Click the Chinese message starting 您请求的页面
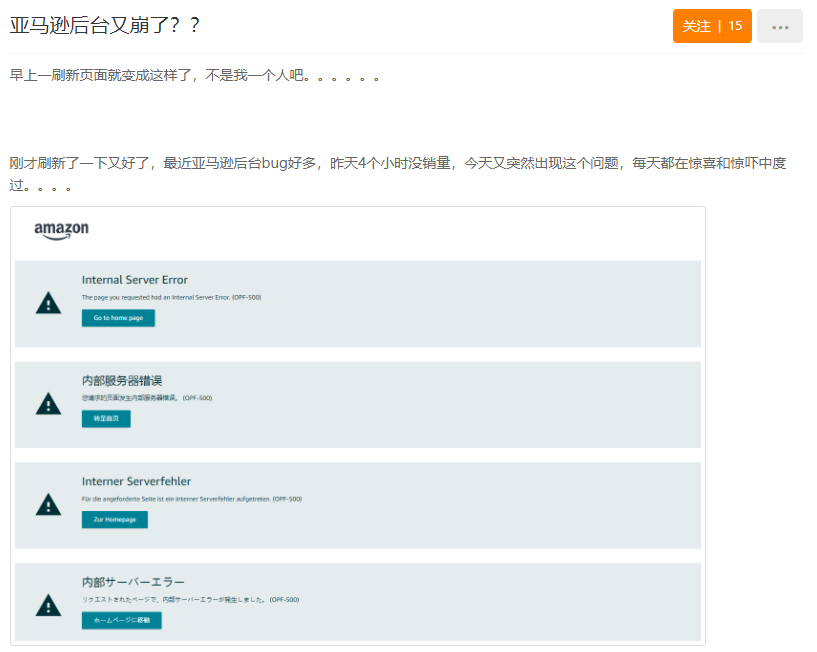The image size is (817, 652). click(146, 398)
